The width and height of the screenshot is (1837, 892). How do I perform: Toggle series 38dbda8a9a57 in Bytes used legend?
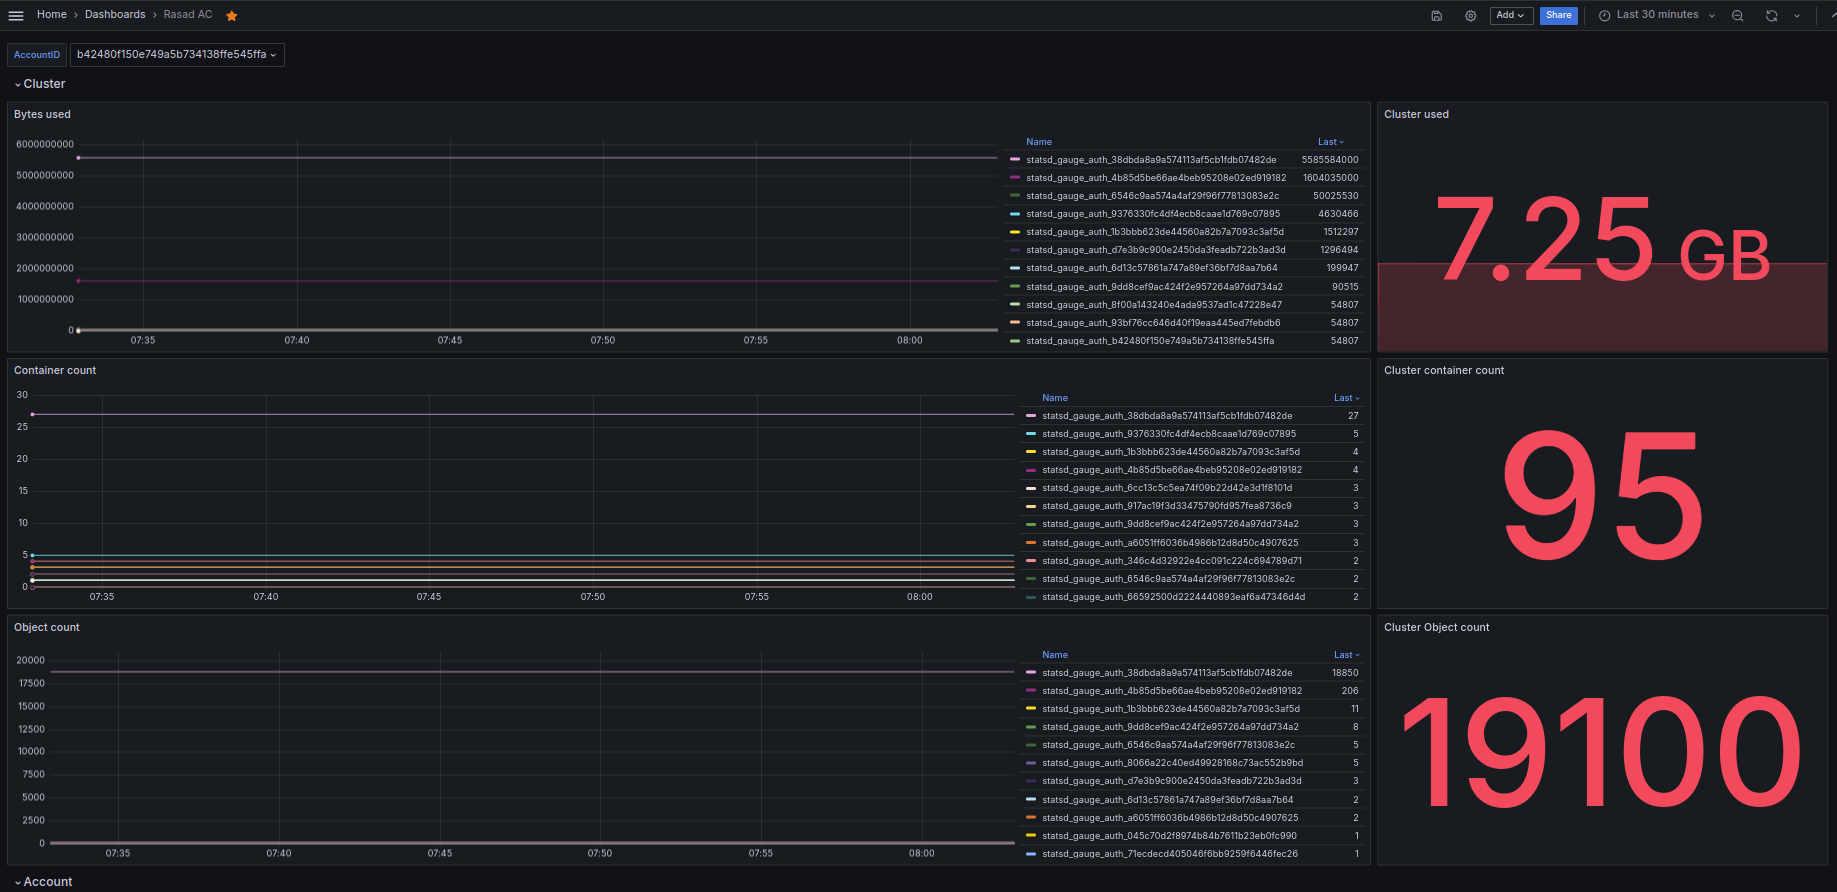click(1150, 160)
